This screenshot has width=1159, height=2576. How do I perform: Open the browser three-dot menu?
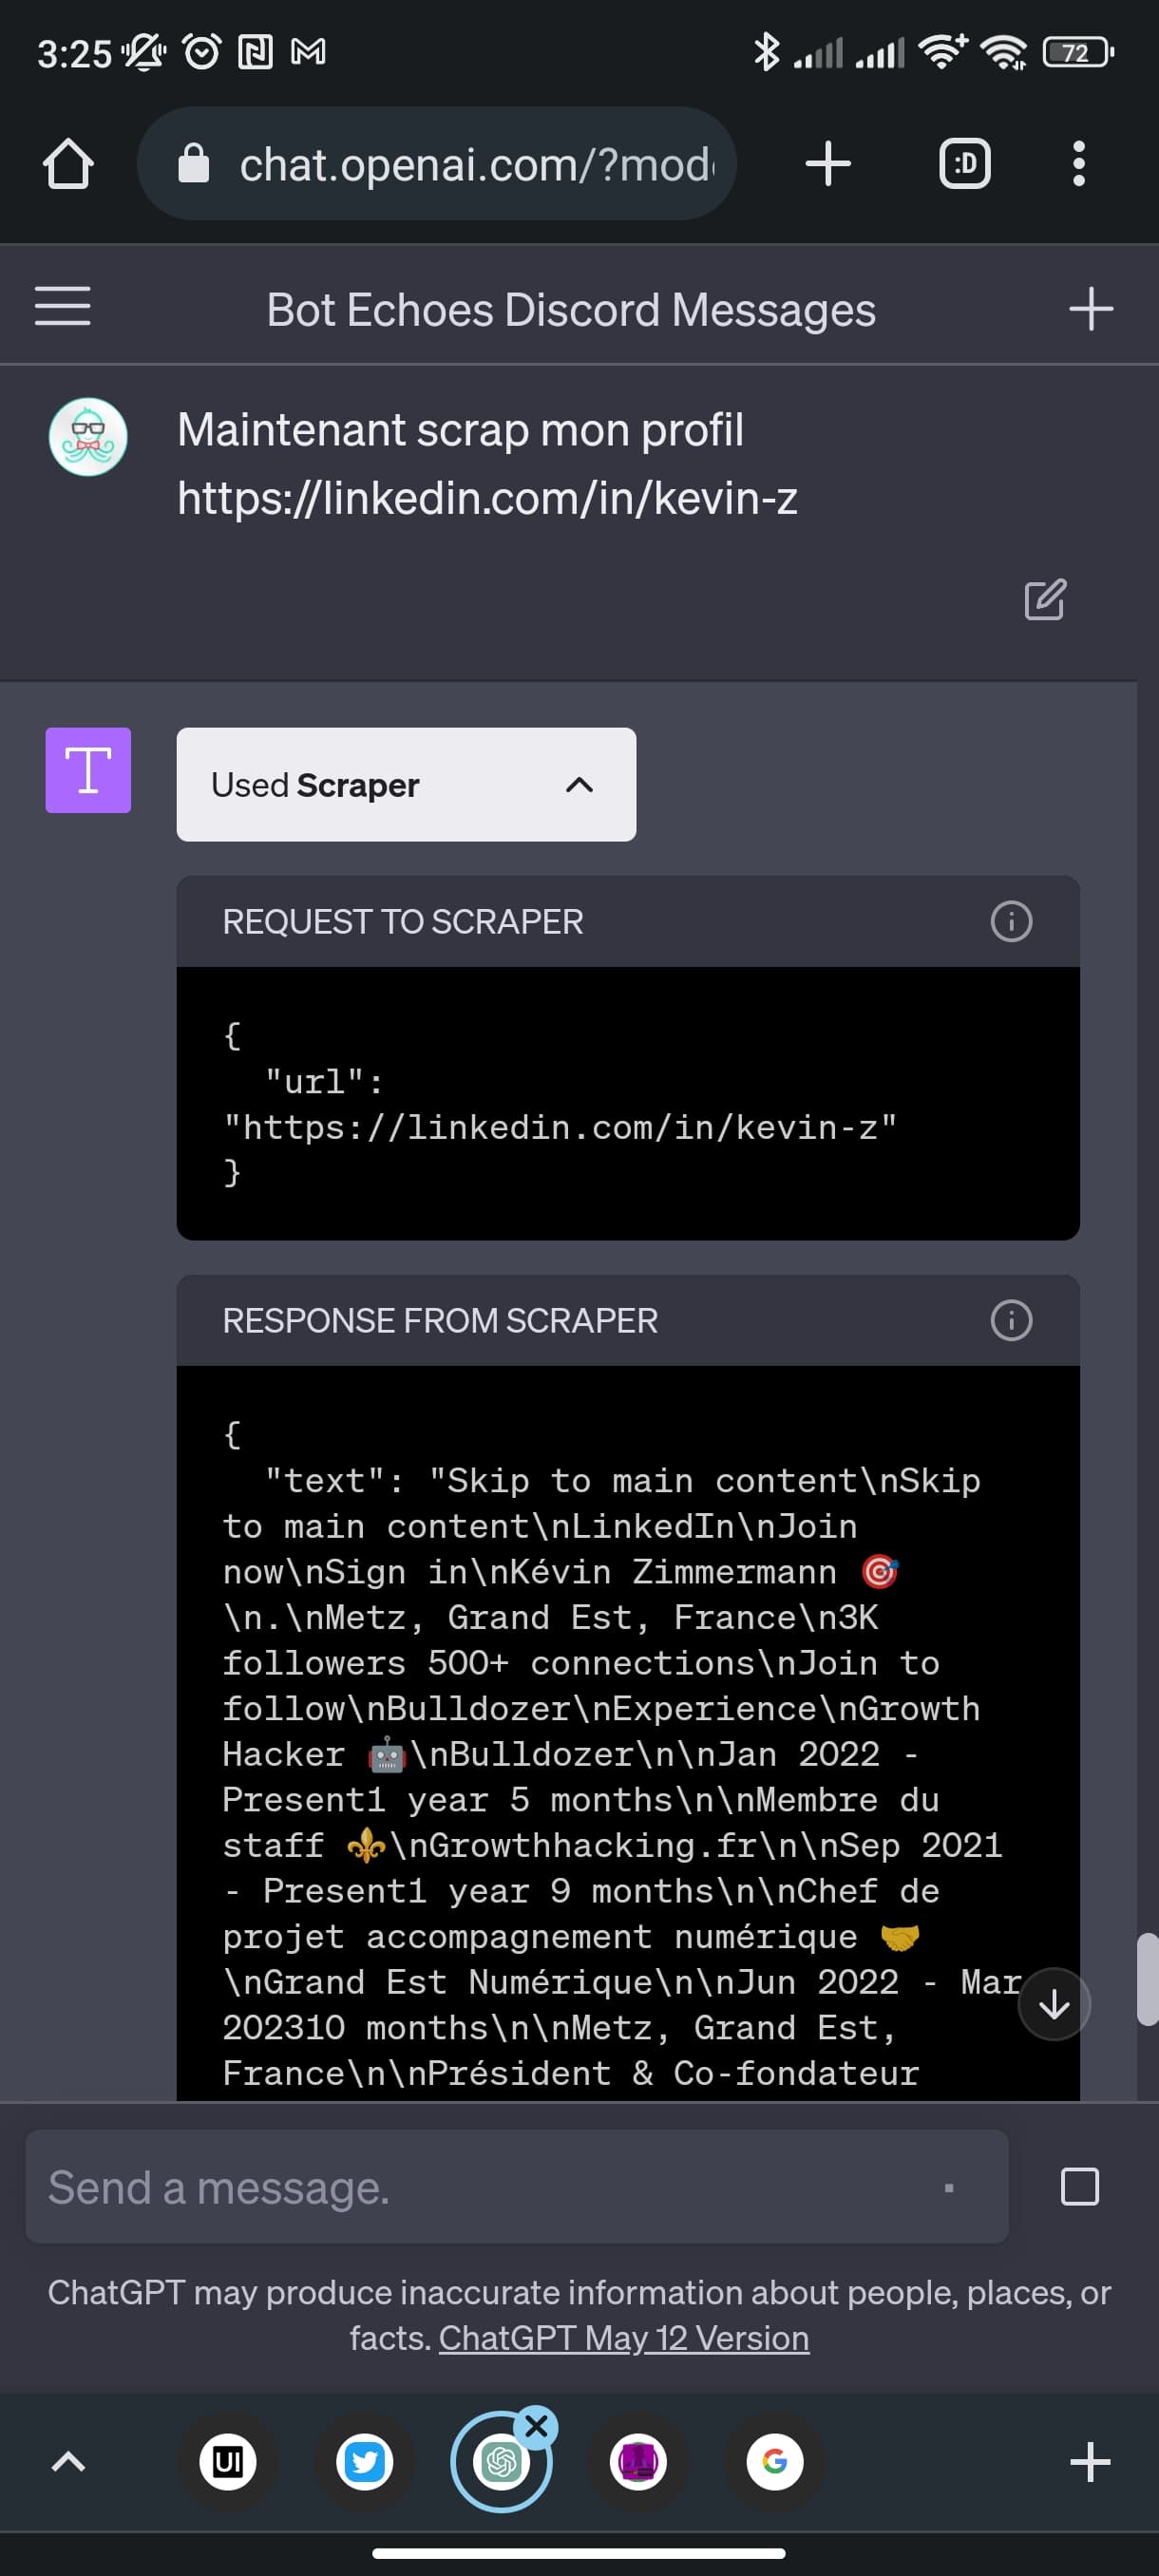(x=1078, y=164)
